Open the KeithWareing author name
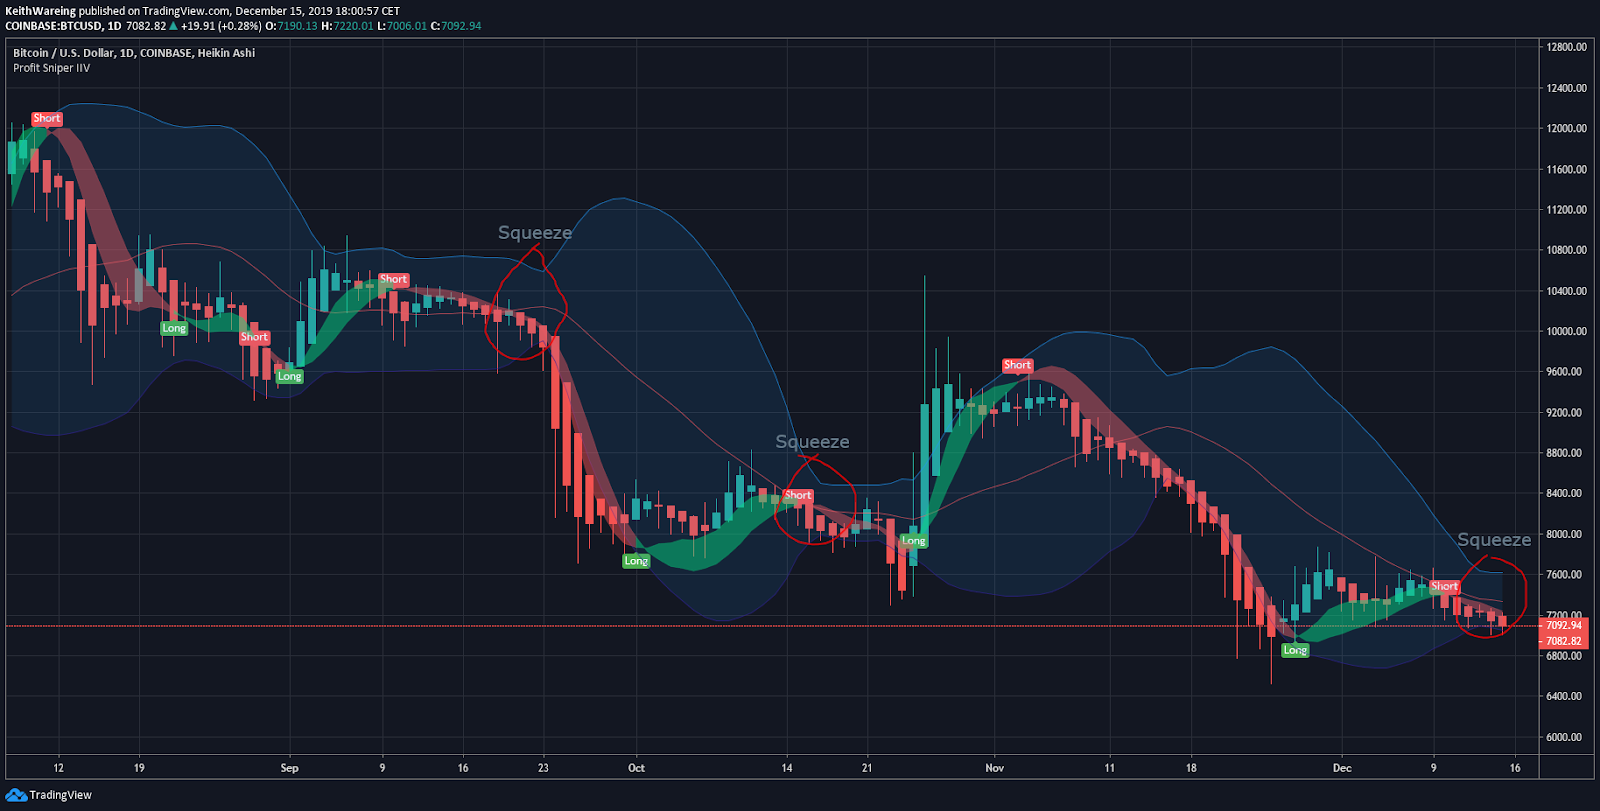 click(40, 11)
